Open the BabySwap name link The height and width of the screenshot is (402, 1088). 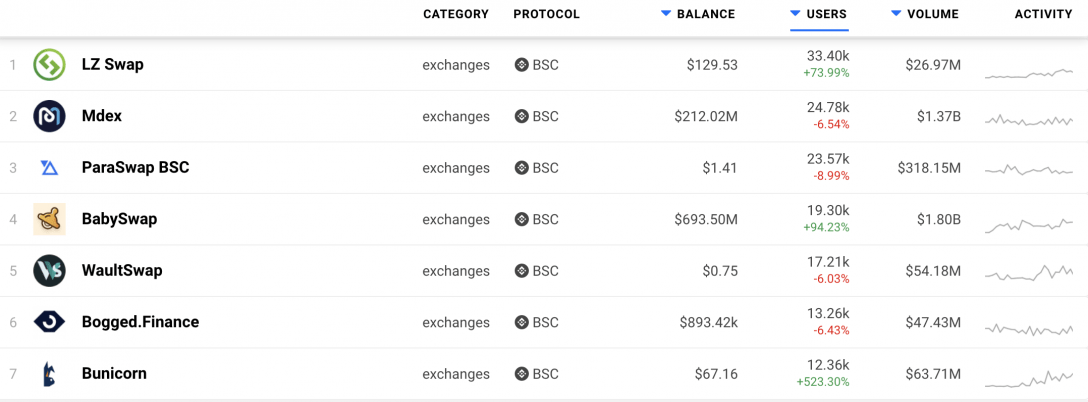click(x=119, y=219)
